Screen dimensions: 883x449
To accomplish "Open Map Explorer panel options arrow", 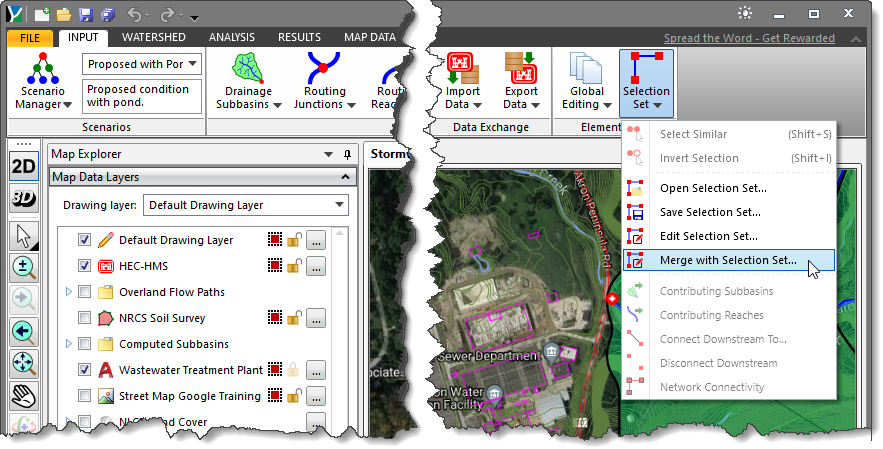I will 329,154.
